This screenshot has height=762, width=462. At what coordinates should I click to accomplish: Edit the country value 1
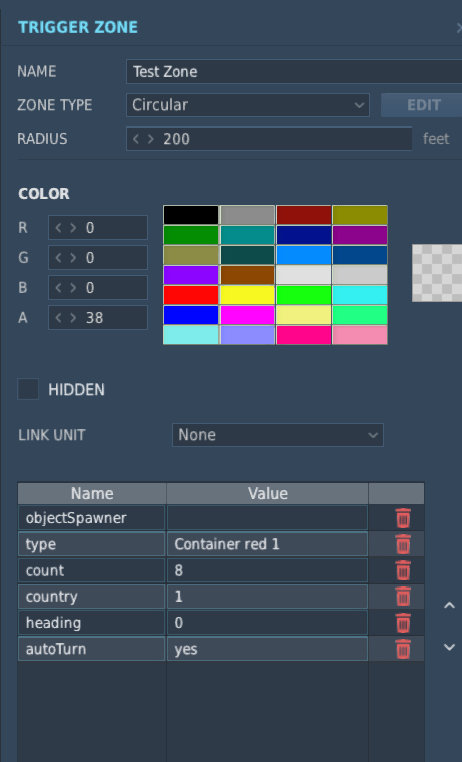tap(267, 596)
